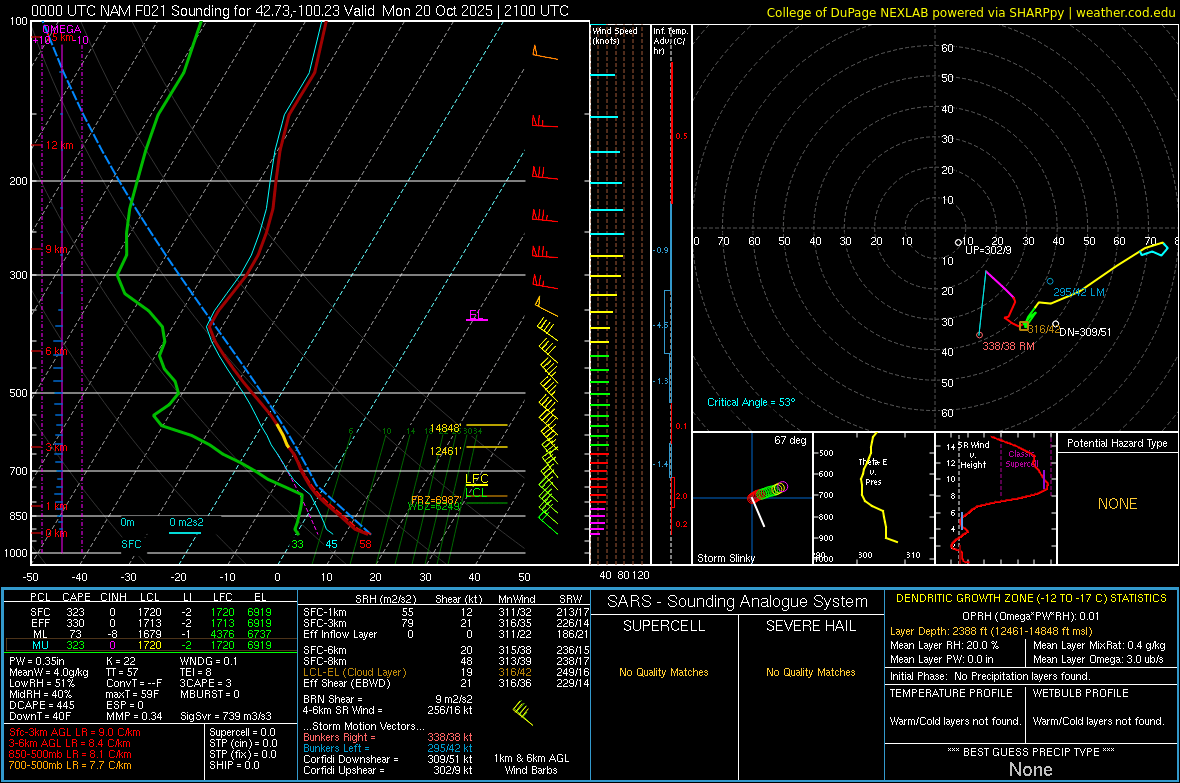Click the sounding title with valid time

point(300,11)
